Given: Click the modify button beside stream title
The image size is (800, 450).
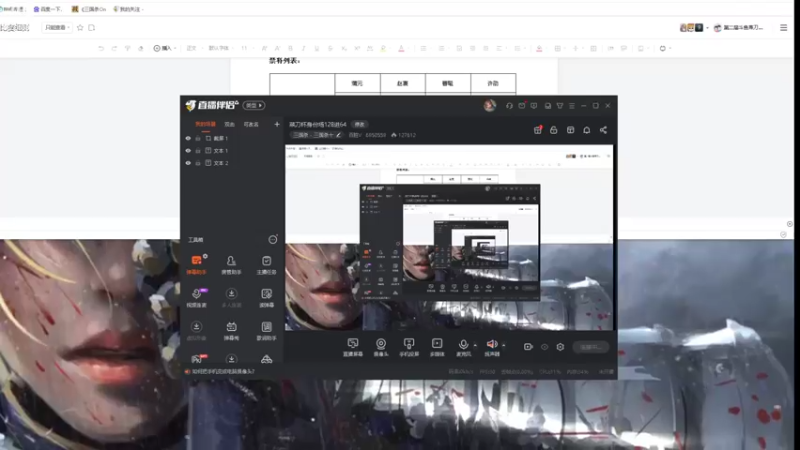Looking at the screenshot, I should point(360,124).
